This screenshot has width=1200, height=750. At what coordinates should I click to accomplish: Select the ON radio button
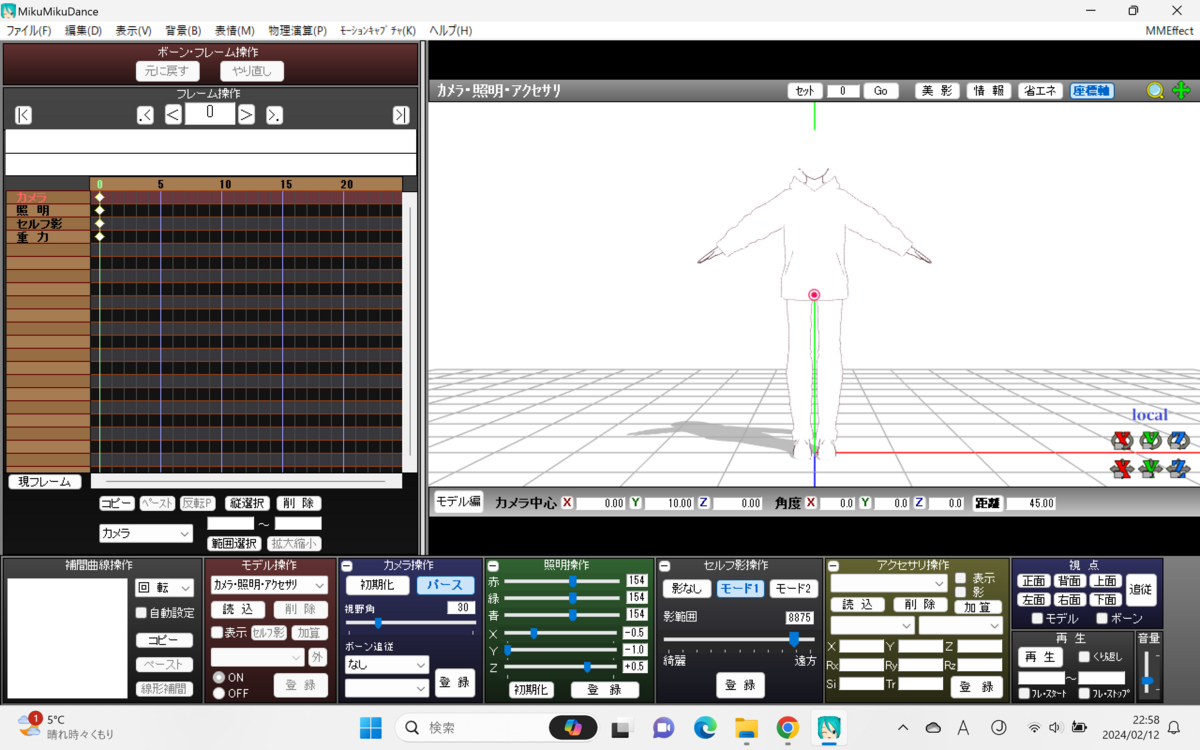[219, 677]
